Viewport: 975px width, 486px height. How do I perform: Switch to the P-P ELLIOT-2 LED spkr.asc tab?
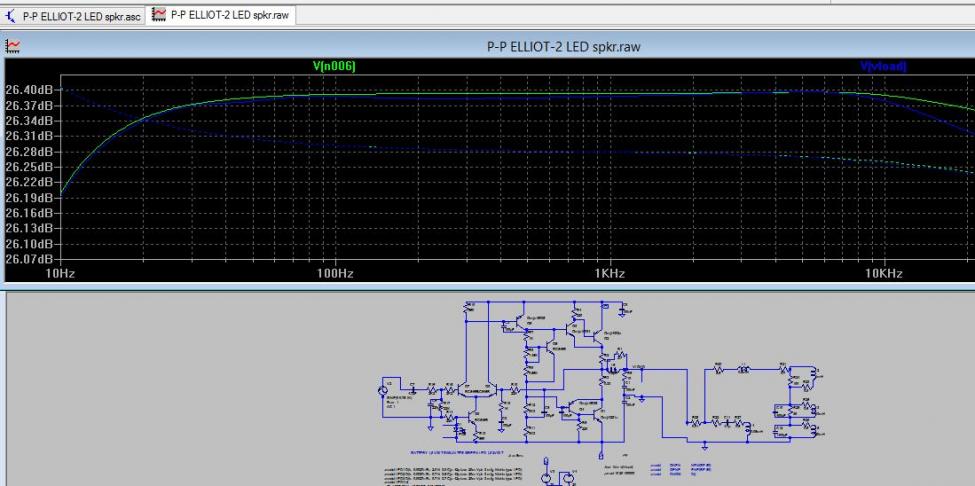pos(82,15)
